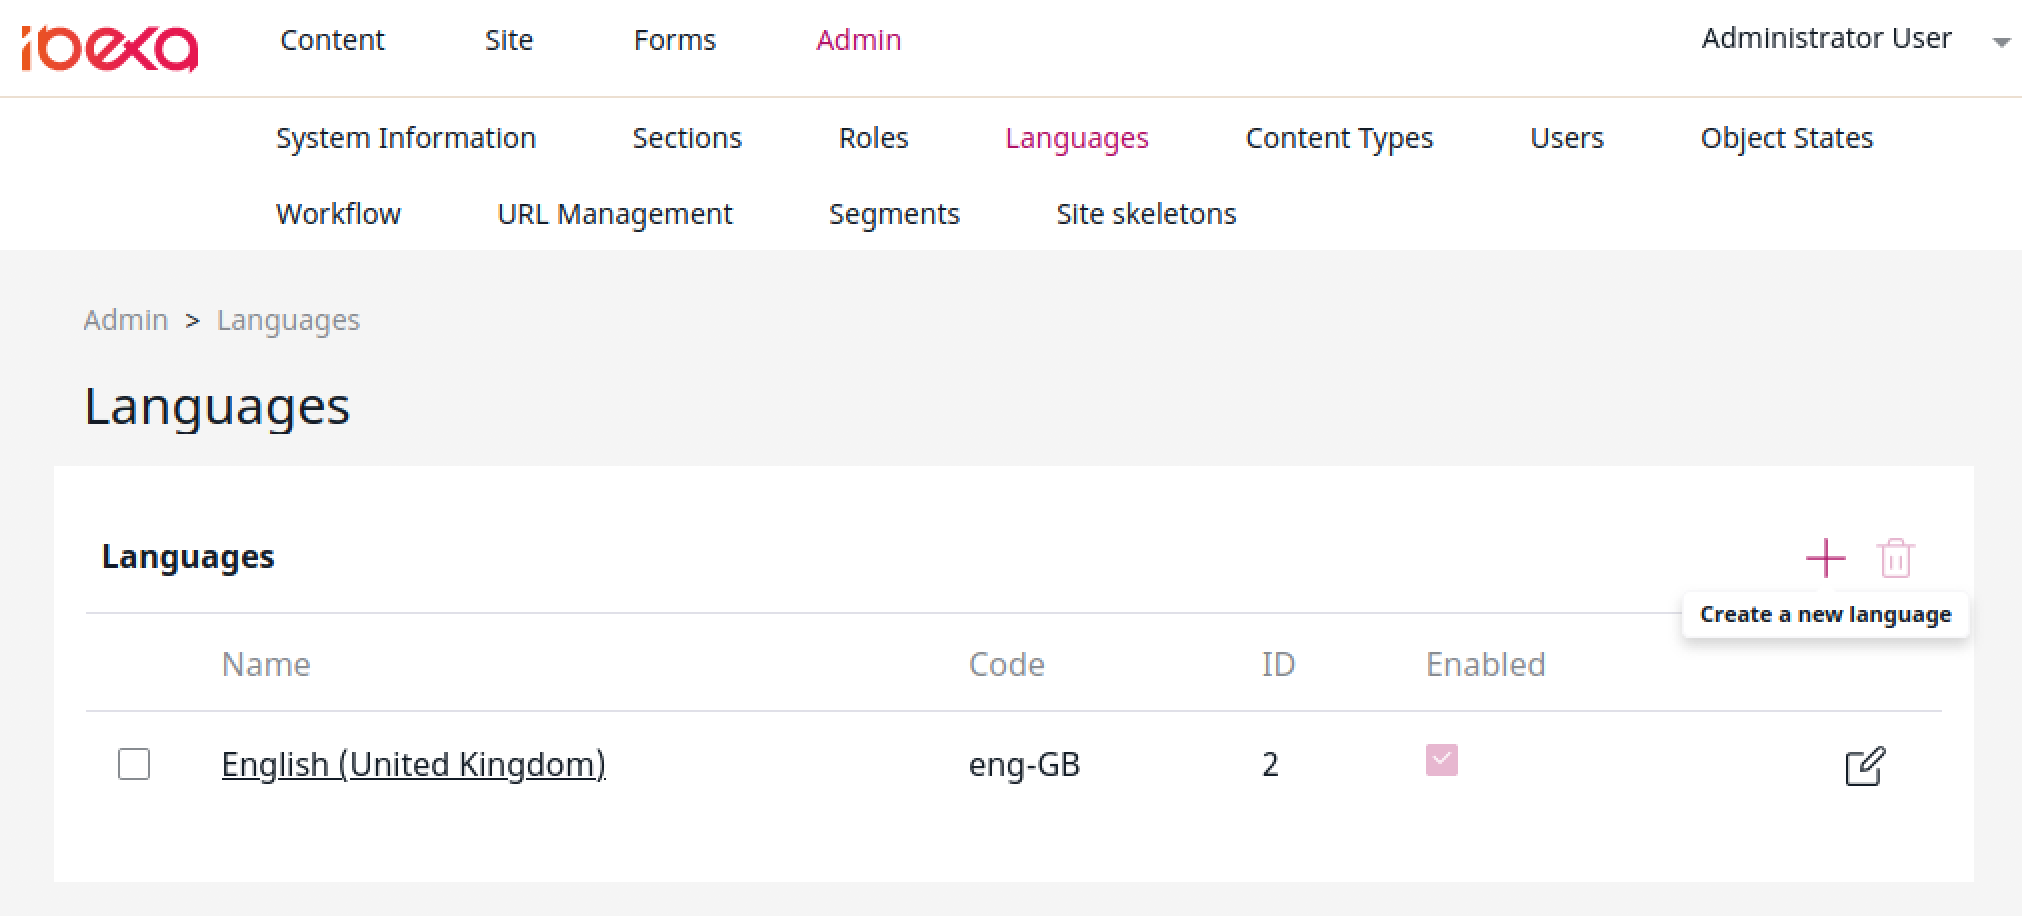Expand the Administrator User dropdown arrow
This screenshot has width=2022, height=916.
pos(2001,42)
